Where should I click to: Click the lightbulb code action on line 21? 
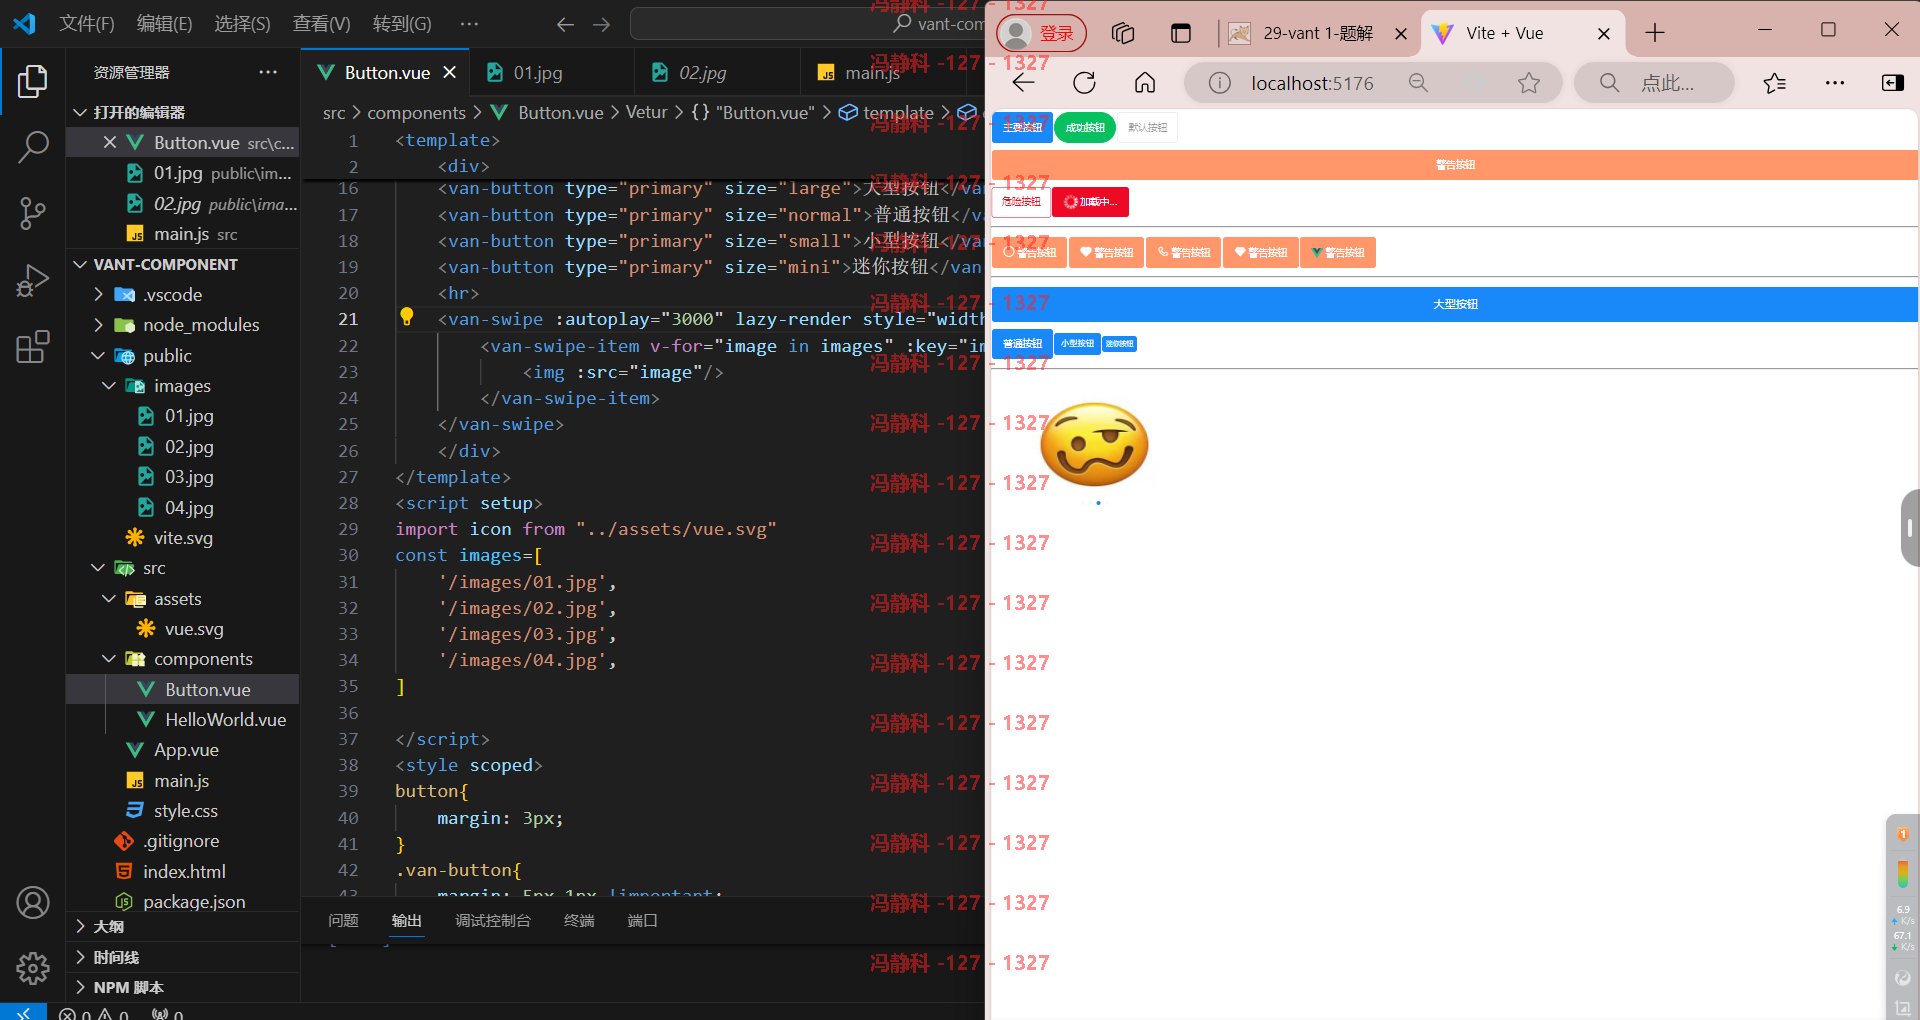click(407, 317)
